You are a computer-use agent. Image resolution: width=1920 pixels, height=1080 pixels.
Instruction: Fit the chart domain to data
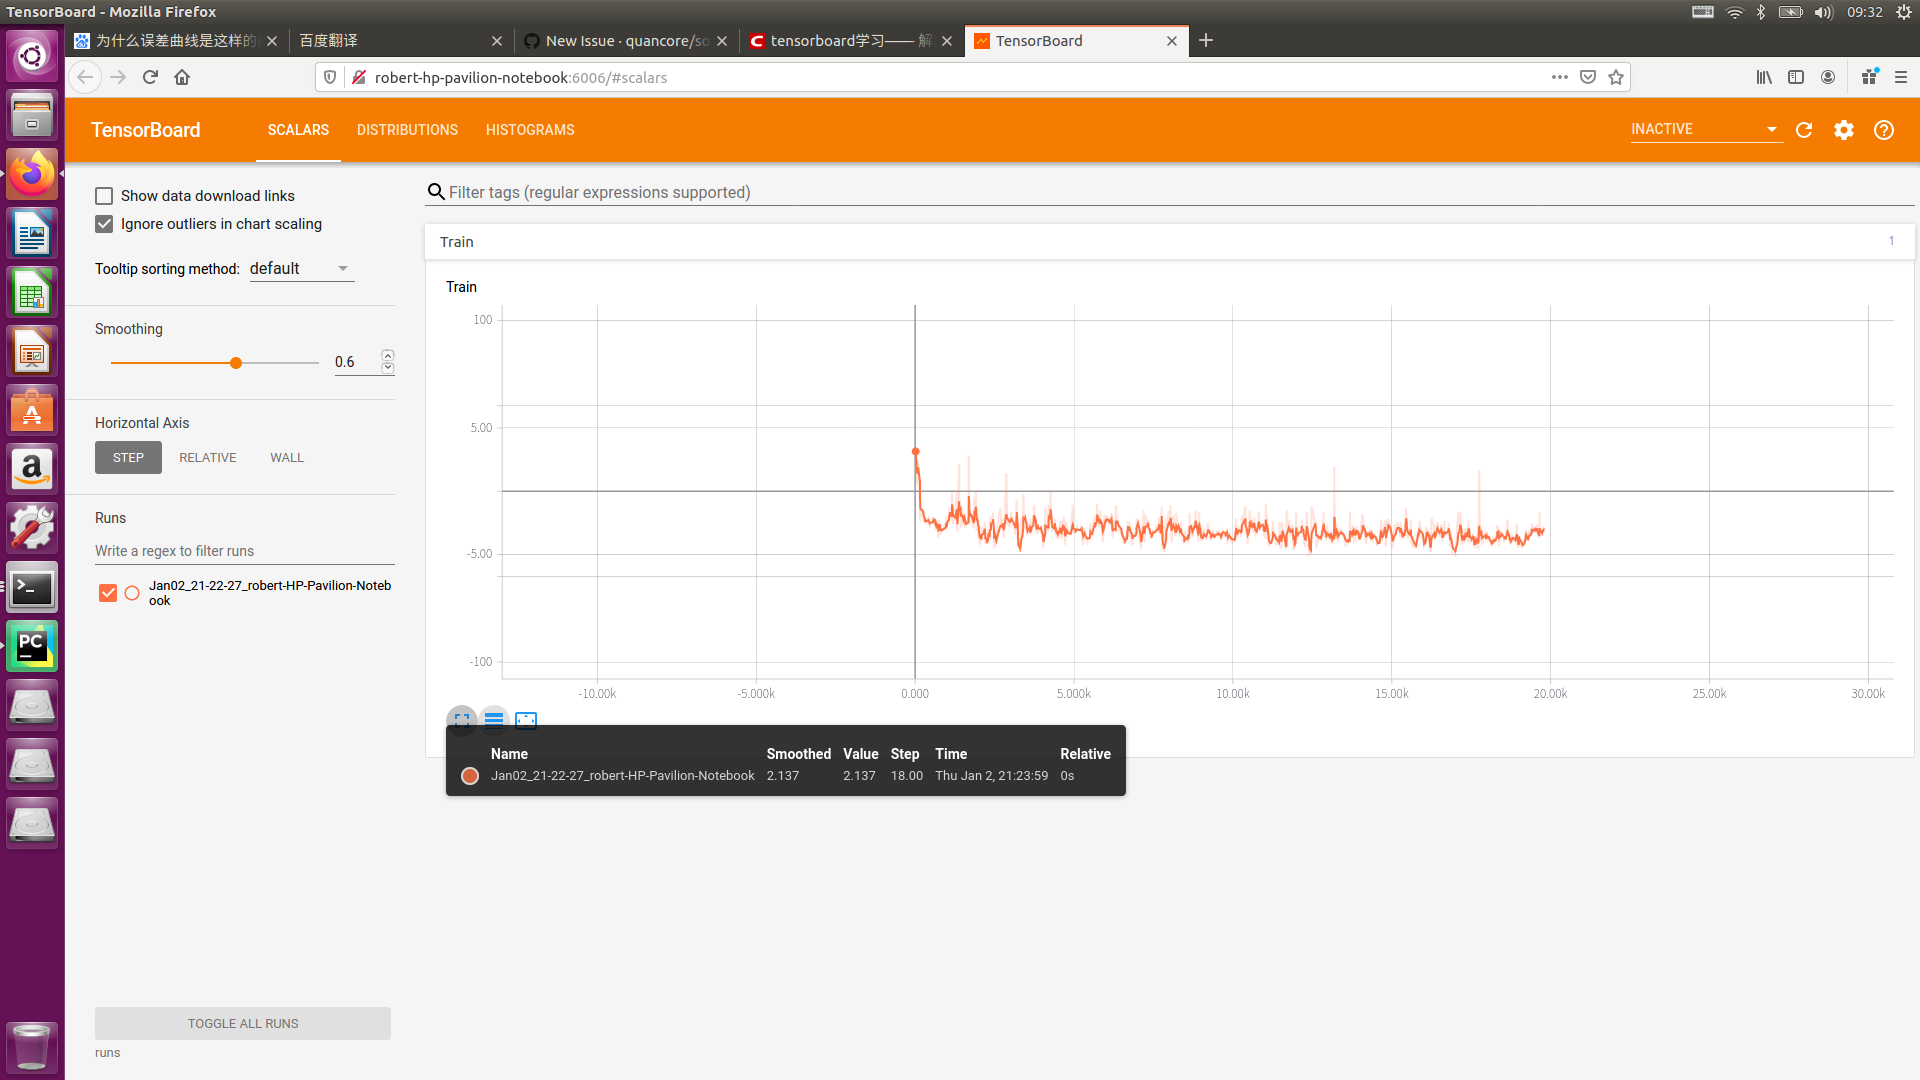(525, 720)
